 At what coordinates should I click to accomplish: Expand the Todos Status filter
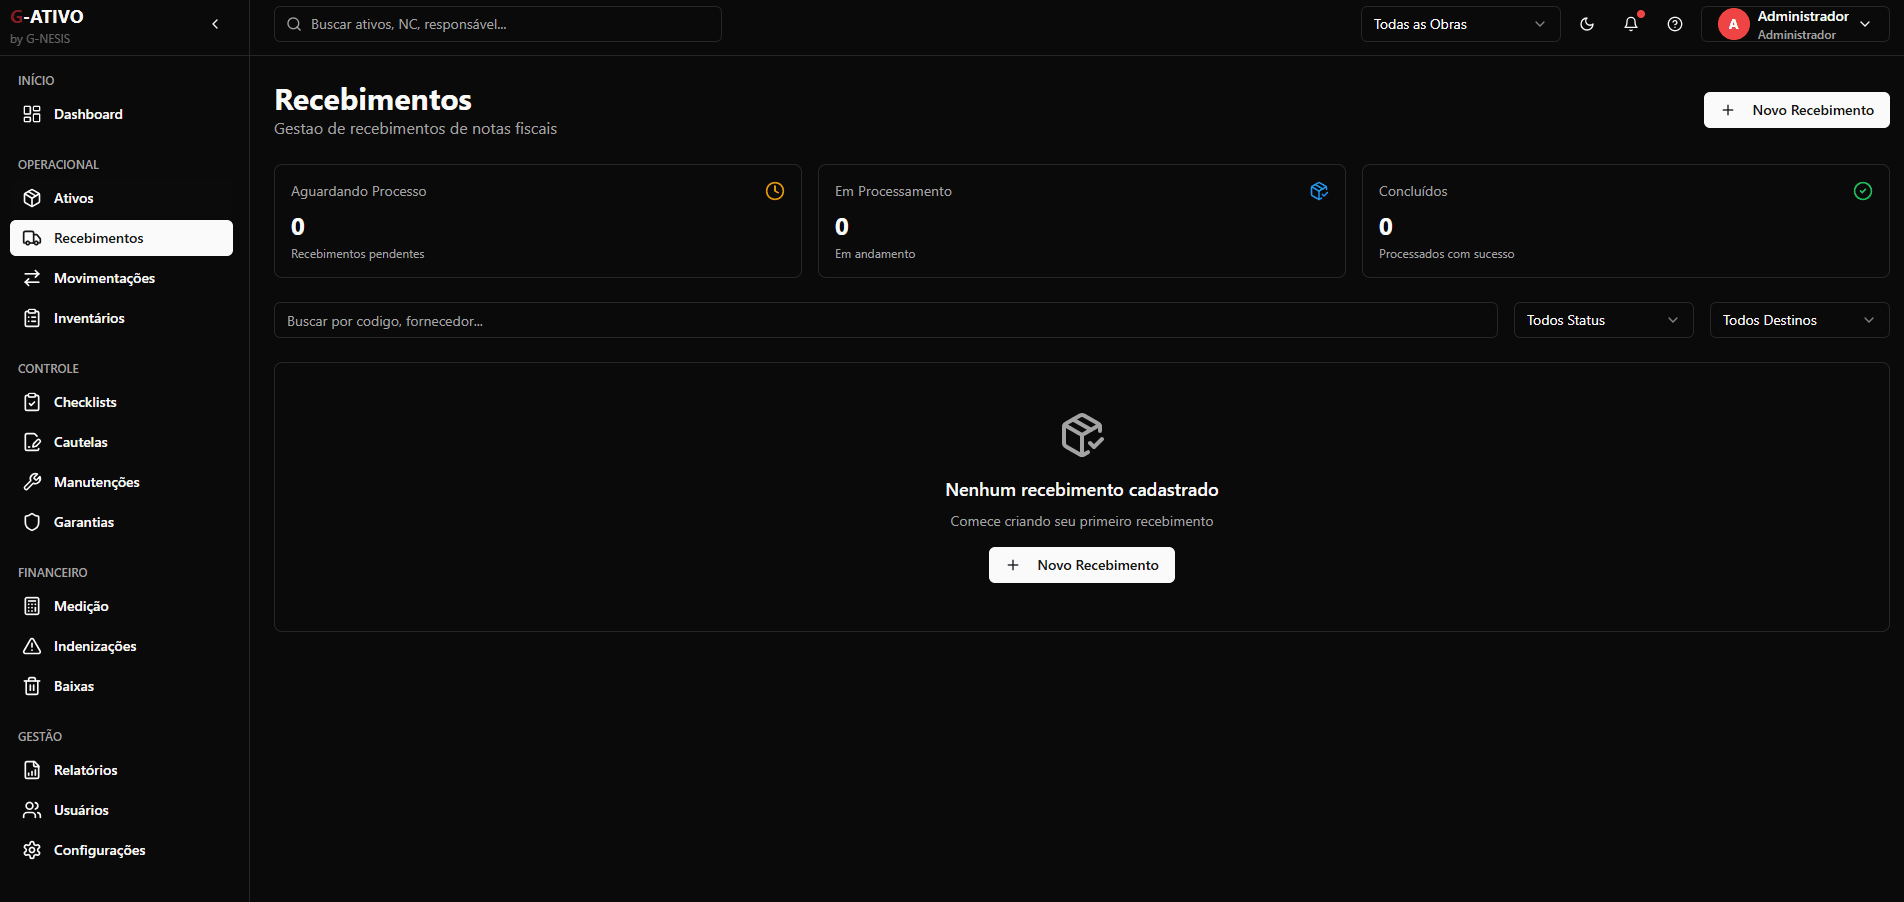(1603, 320)
